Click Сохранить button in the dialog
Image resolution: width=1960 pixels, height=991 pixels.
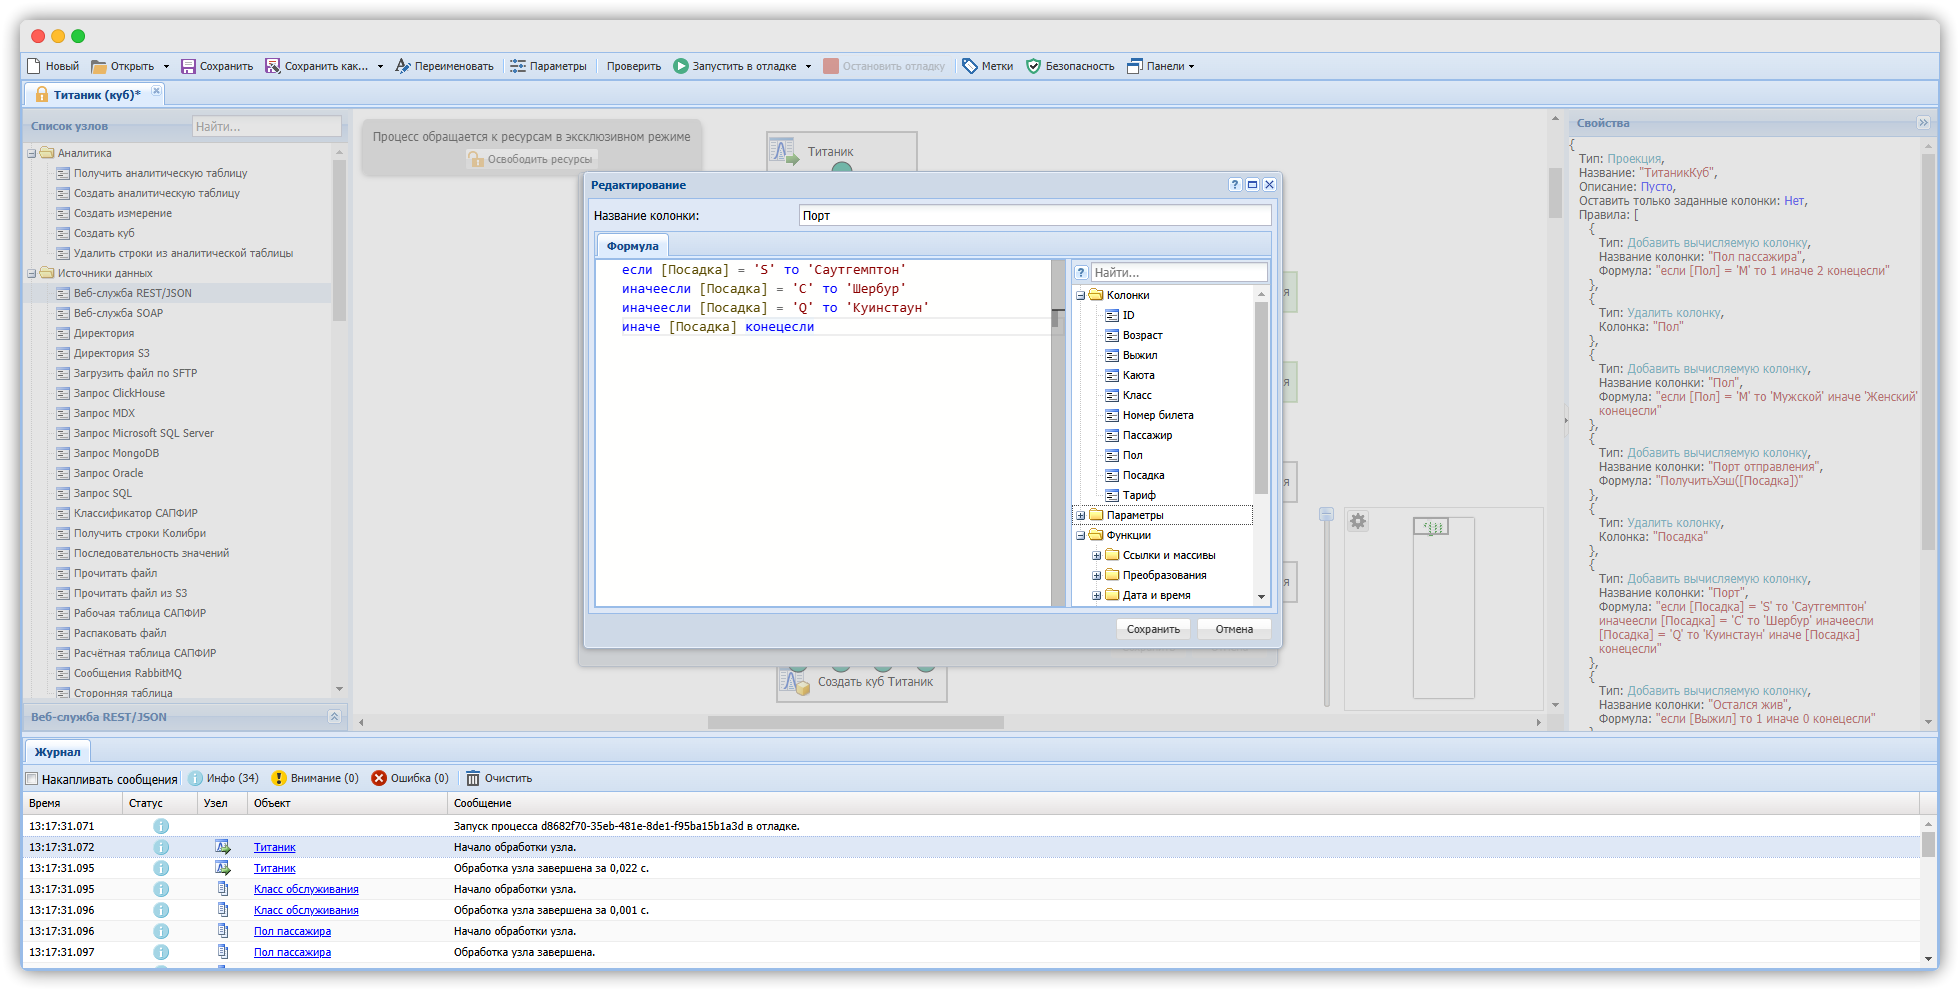point(1153,629)
